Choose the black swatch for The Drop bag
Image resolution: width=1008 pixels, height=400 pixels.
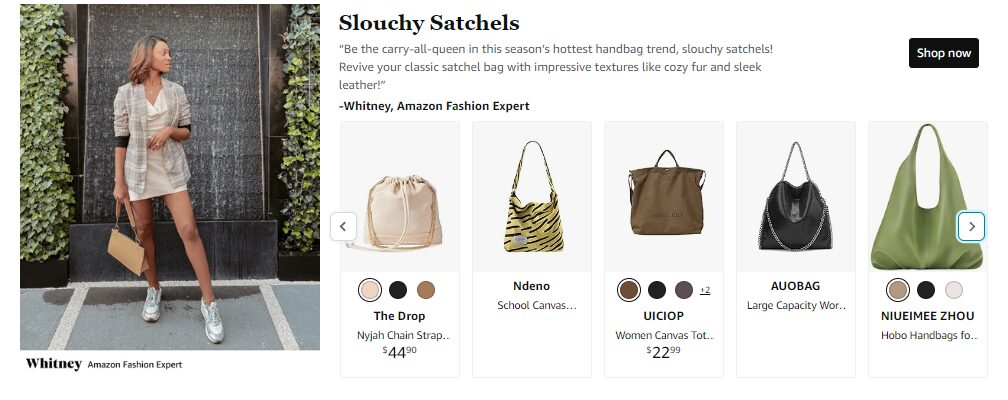tap(398, 290)
